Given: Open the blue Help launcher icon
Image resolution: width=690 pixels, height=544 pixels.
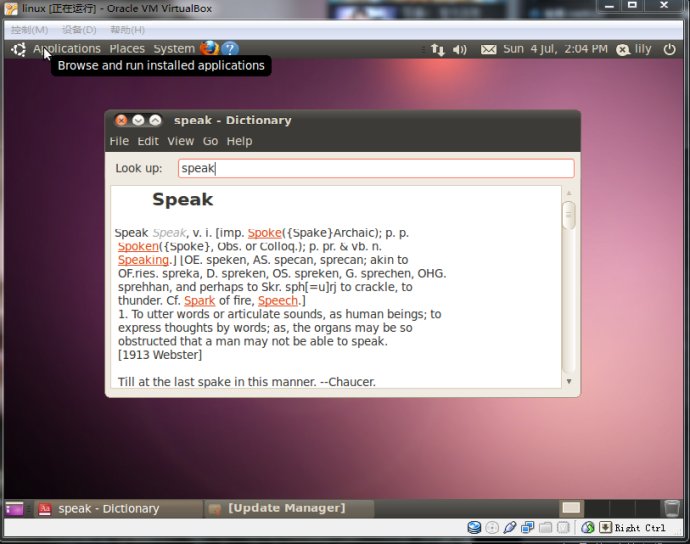Looking at the screenshot, I should point(230,49).
